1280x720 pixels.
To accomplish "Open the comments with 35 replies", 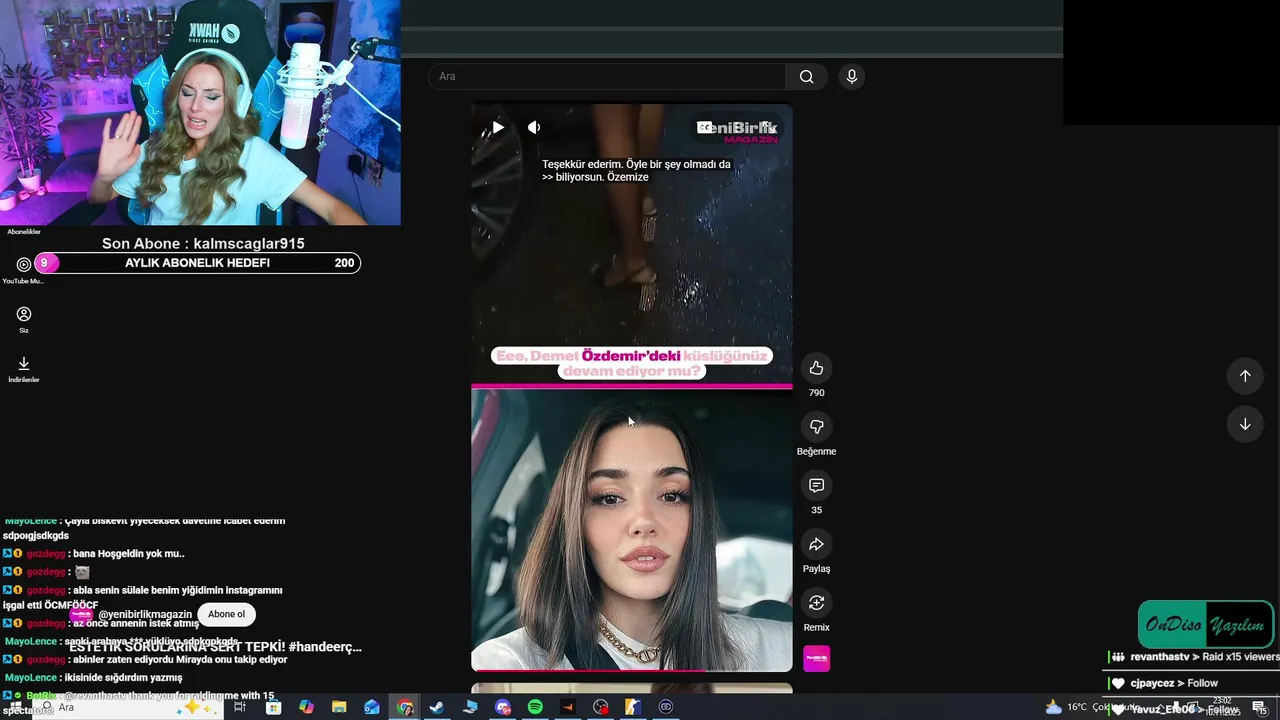I will pyautogui.click(x=816, y=485).
